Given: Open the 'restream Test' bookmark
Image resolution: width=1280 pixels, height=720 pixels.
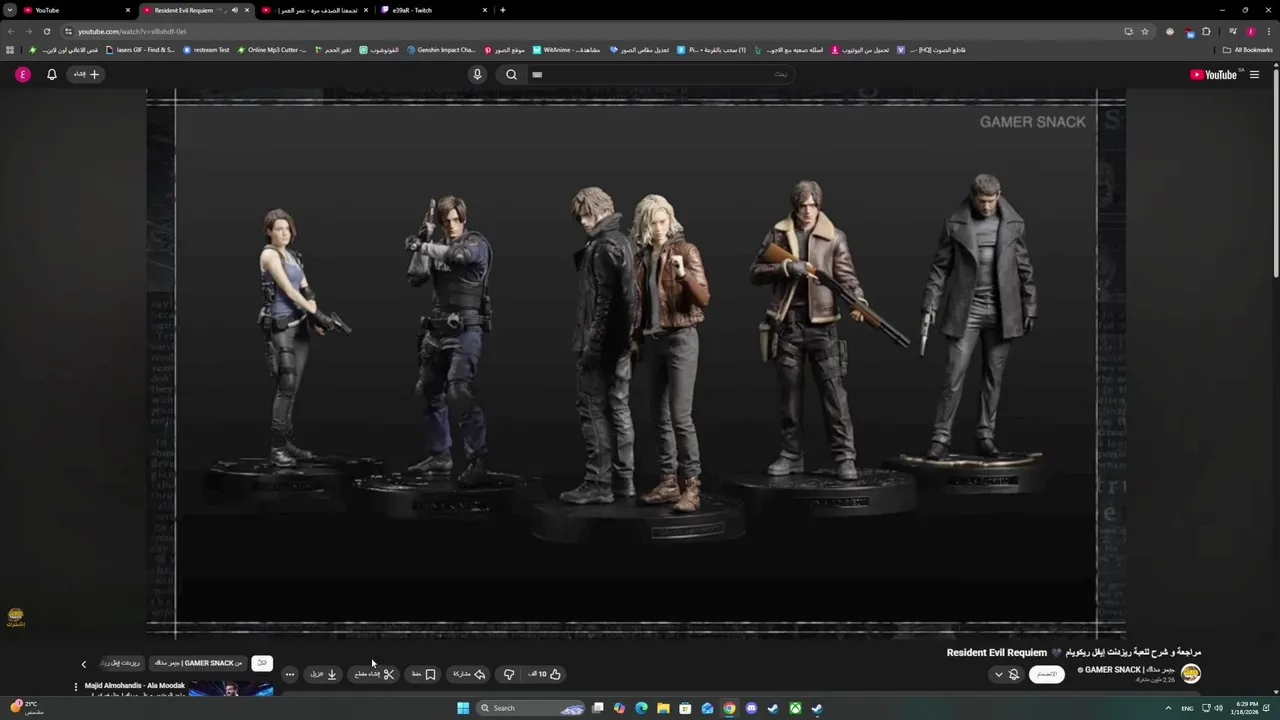Looking at the screenshot, I should tap(206, 50).
